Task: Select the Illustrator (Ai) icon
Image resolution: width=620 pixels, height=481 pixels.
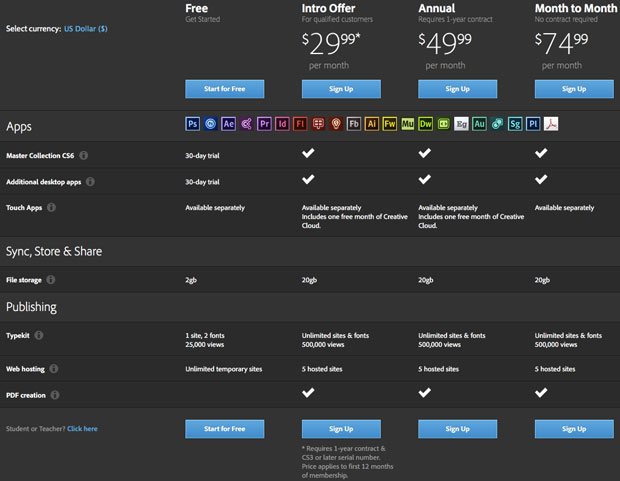Action: click(371, 125)
